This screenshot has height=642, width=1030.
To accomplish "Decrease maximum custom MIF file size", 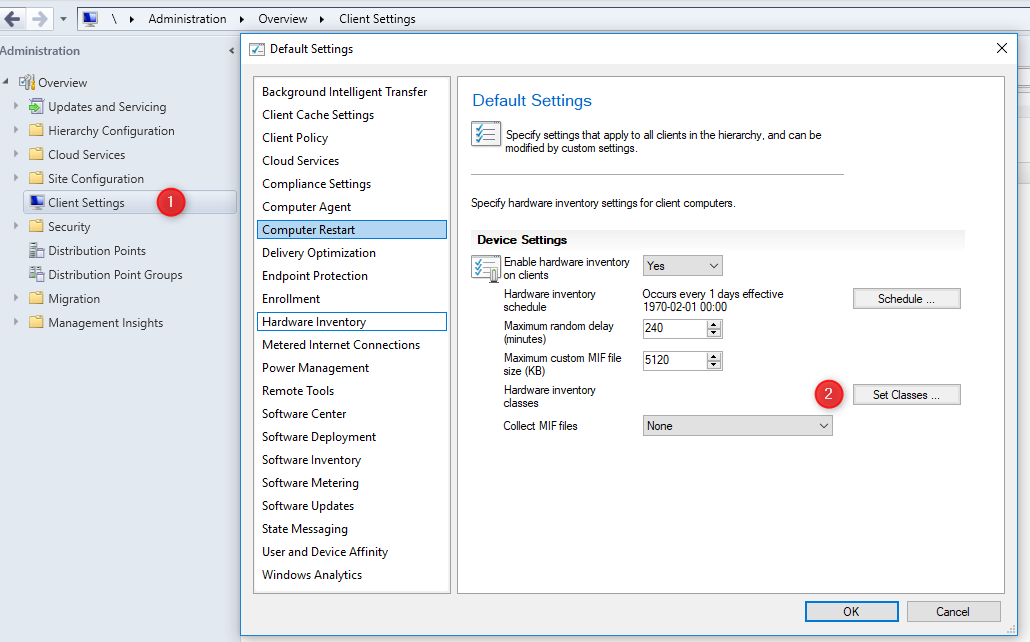I will coord(714,365).
